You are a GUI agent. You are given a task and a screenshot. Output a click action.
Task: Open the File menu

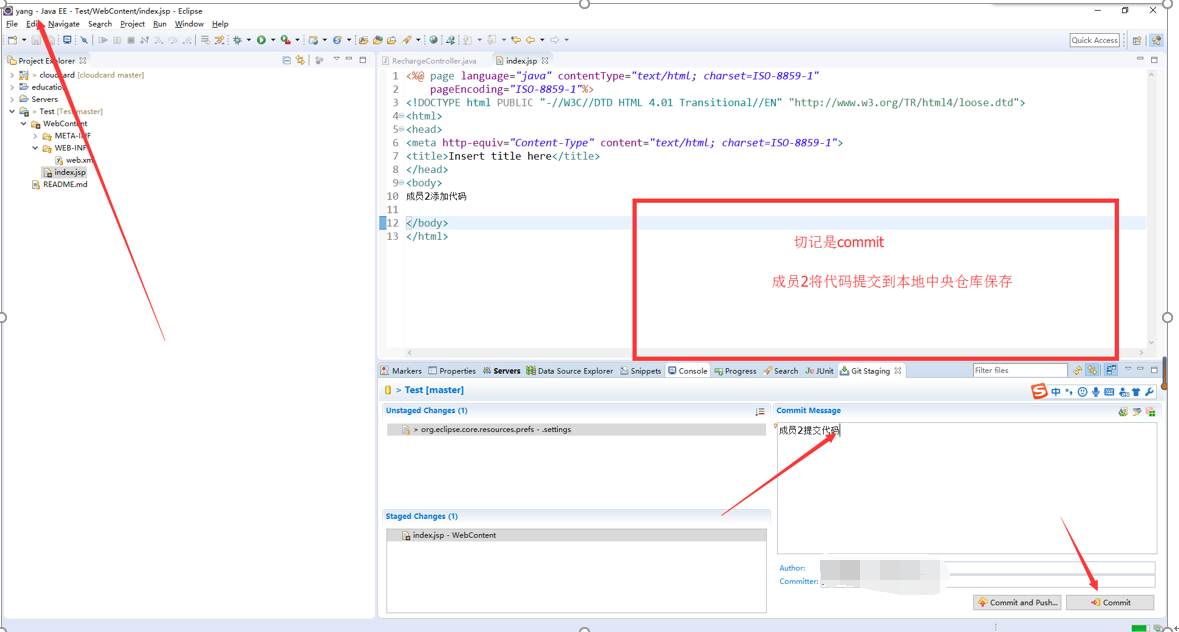(12, 24)
